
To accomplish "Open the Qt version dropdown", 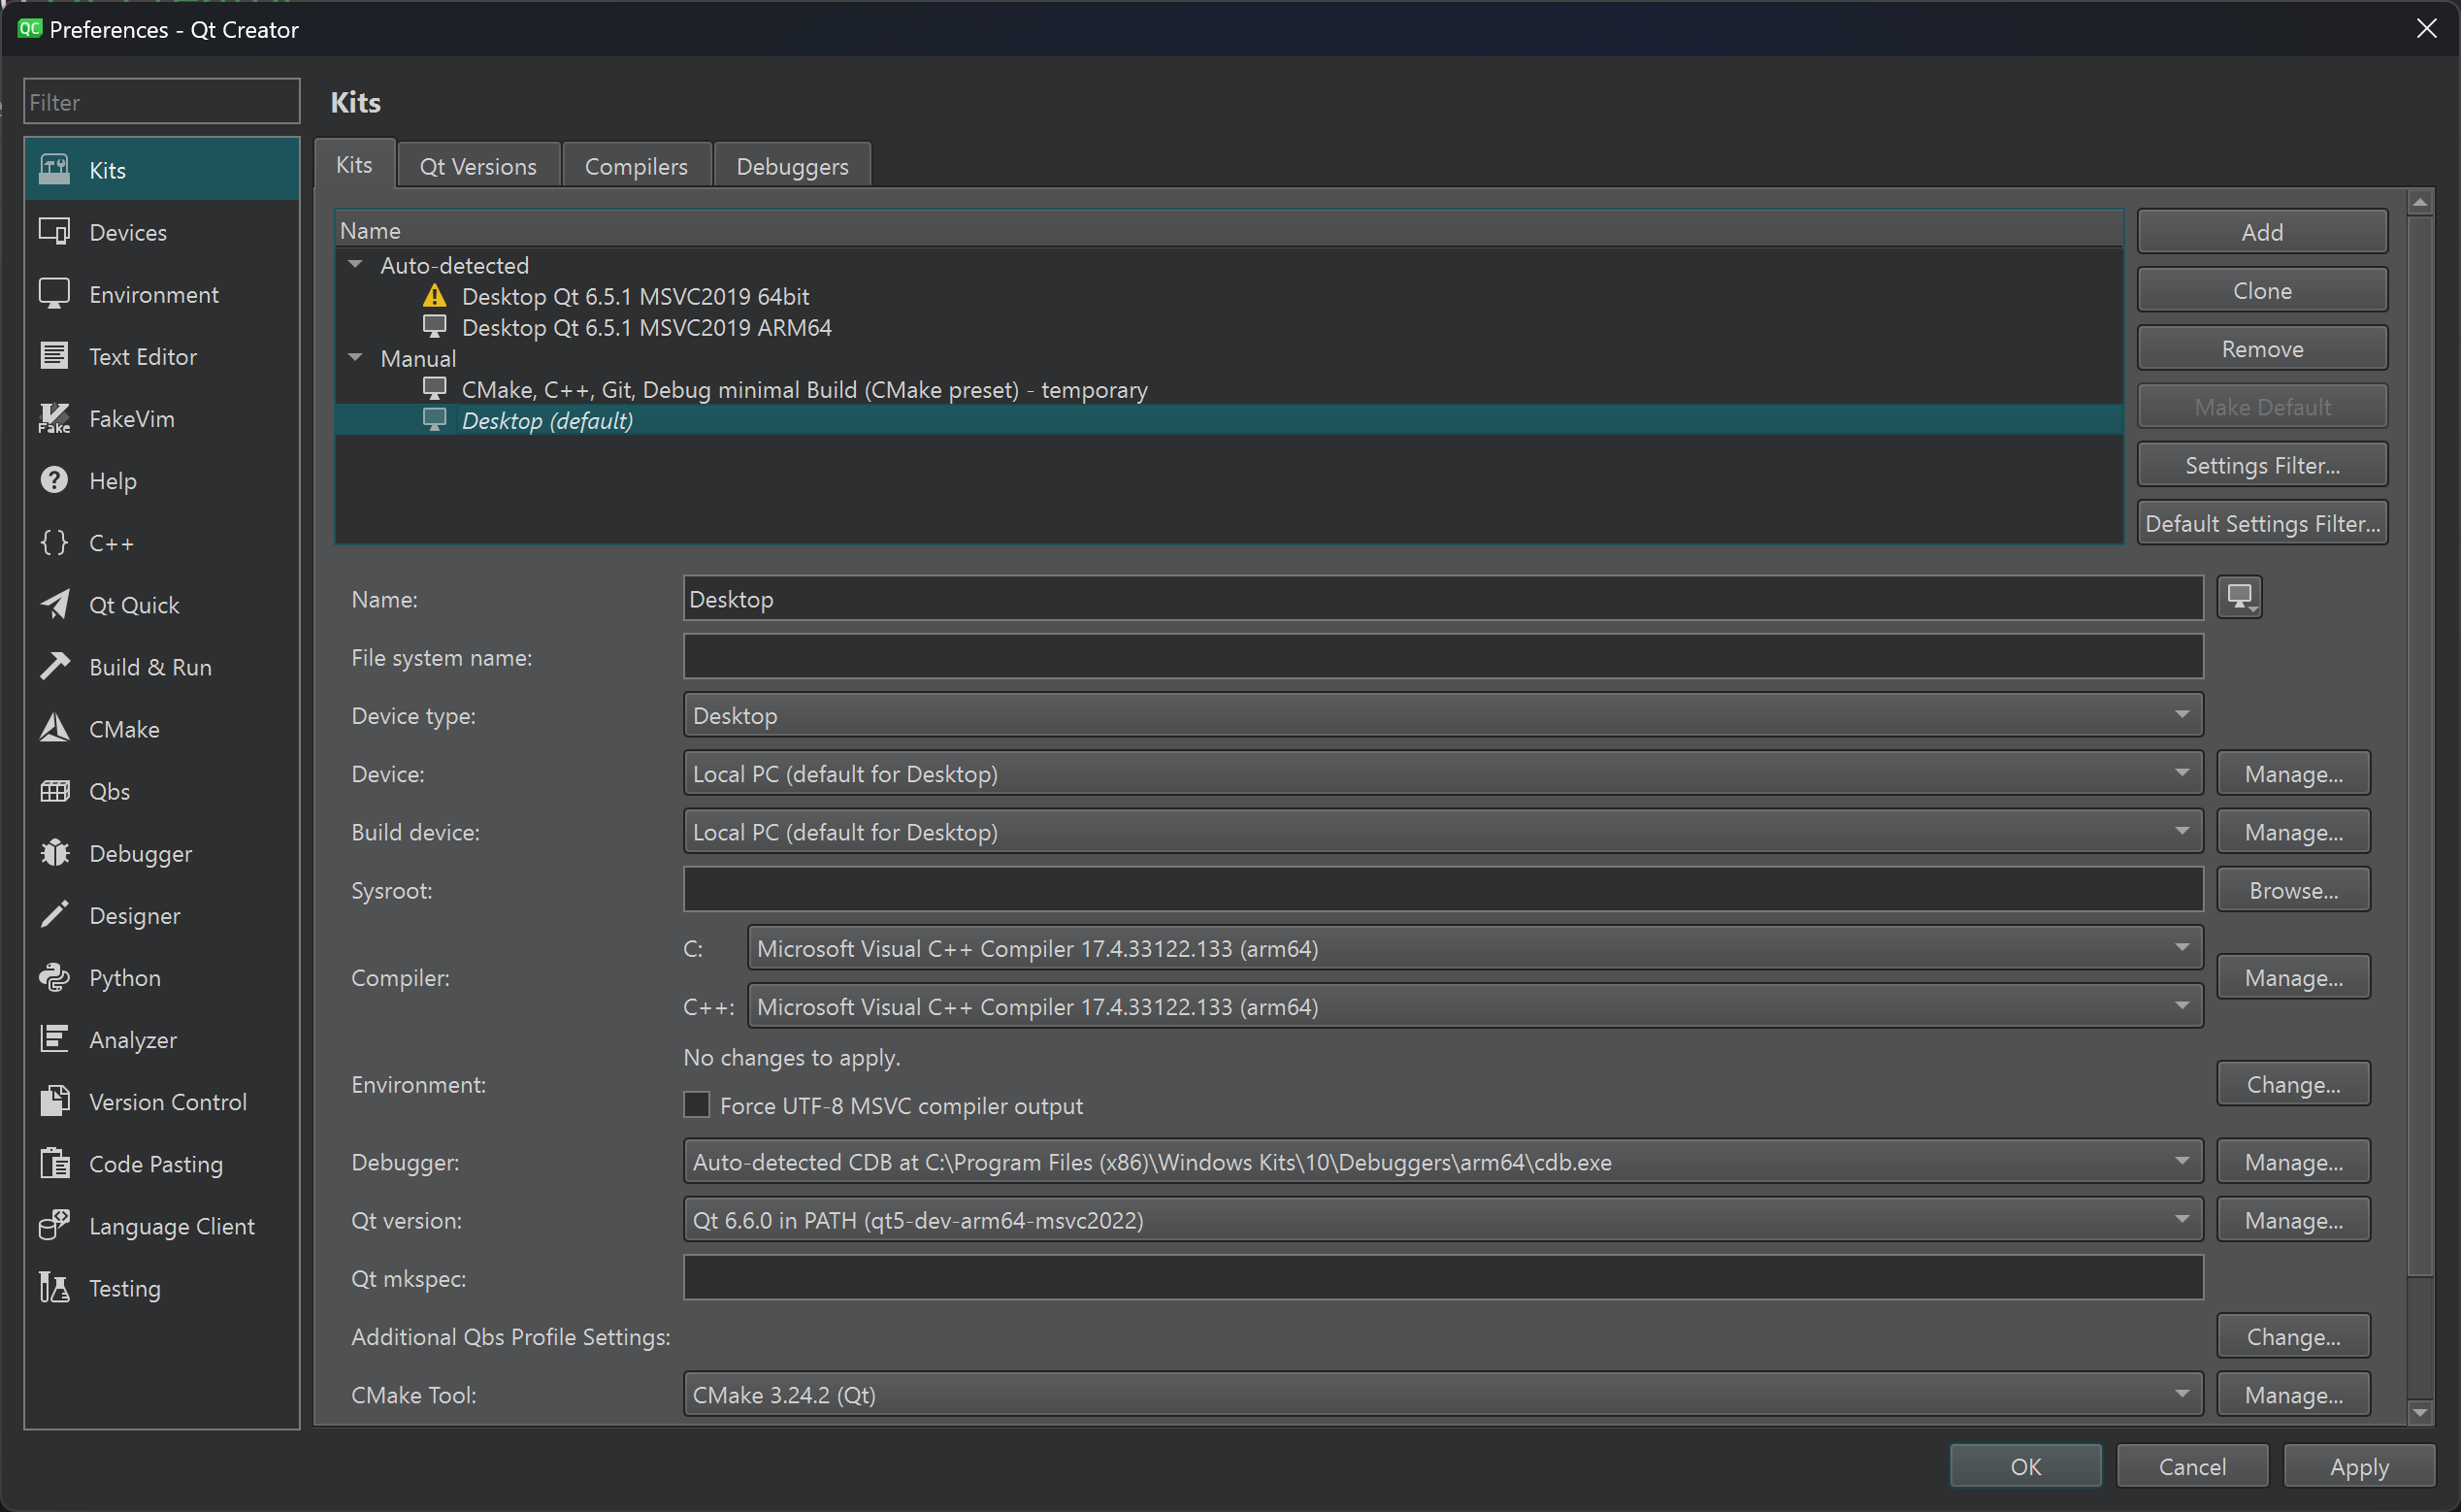I will 2183,1219.
